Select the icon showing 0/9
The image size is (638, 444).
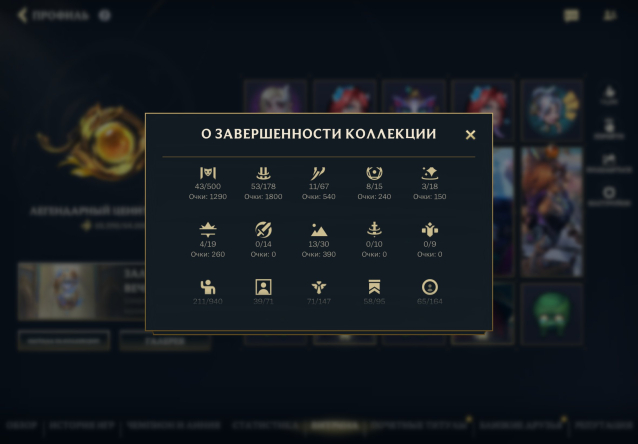coord(430,230)
